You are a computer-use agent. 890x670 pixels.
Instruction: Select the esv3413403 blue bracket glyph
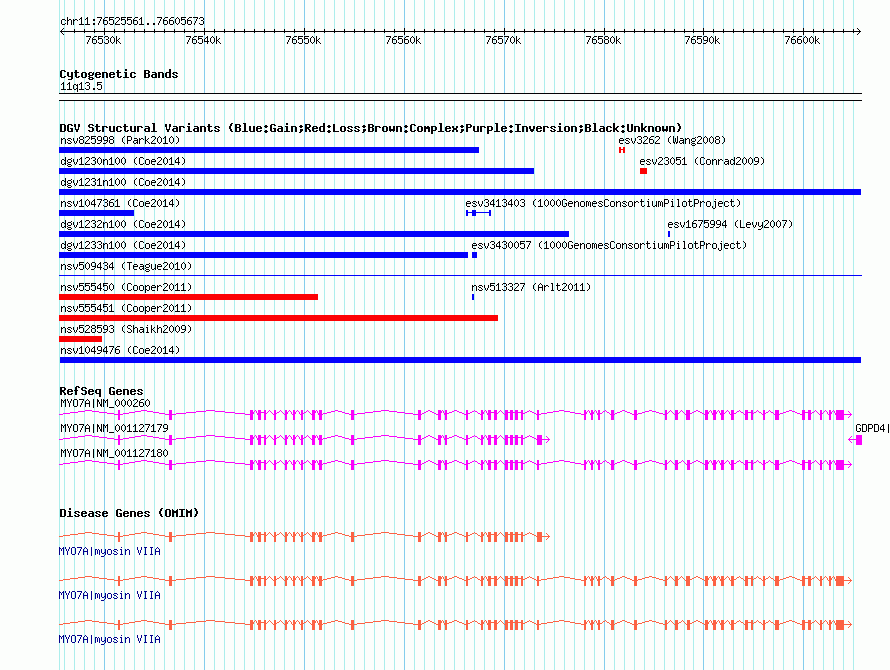coord(478,213)
